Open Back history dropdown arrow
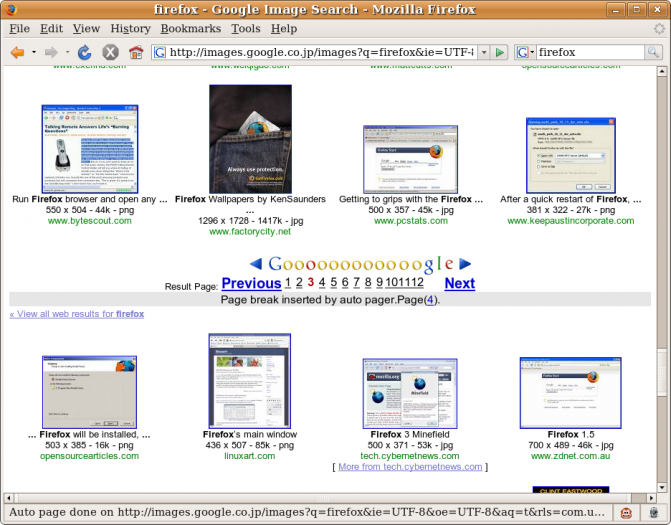Image resolution: width=671 pixels, height=525 pixels. click(34, 53)
